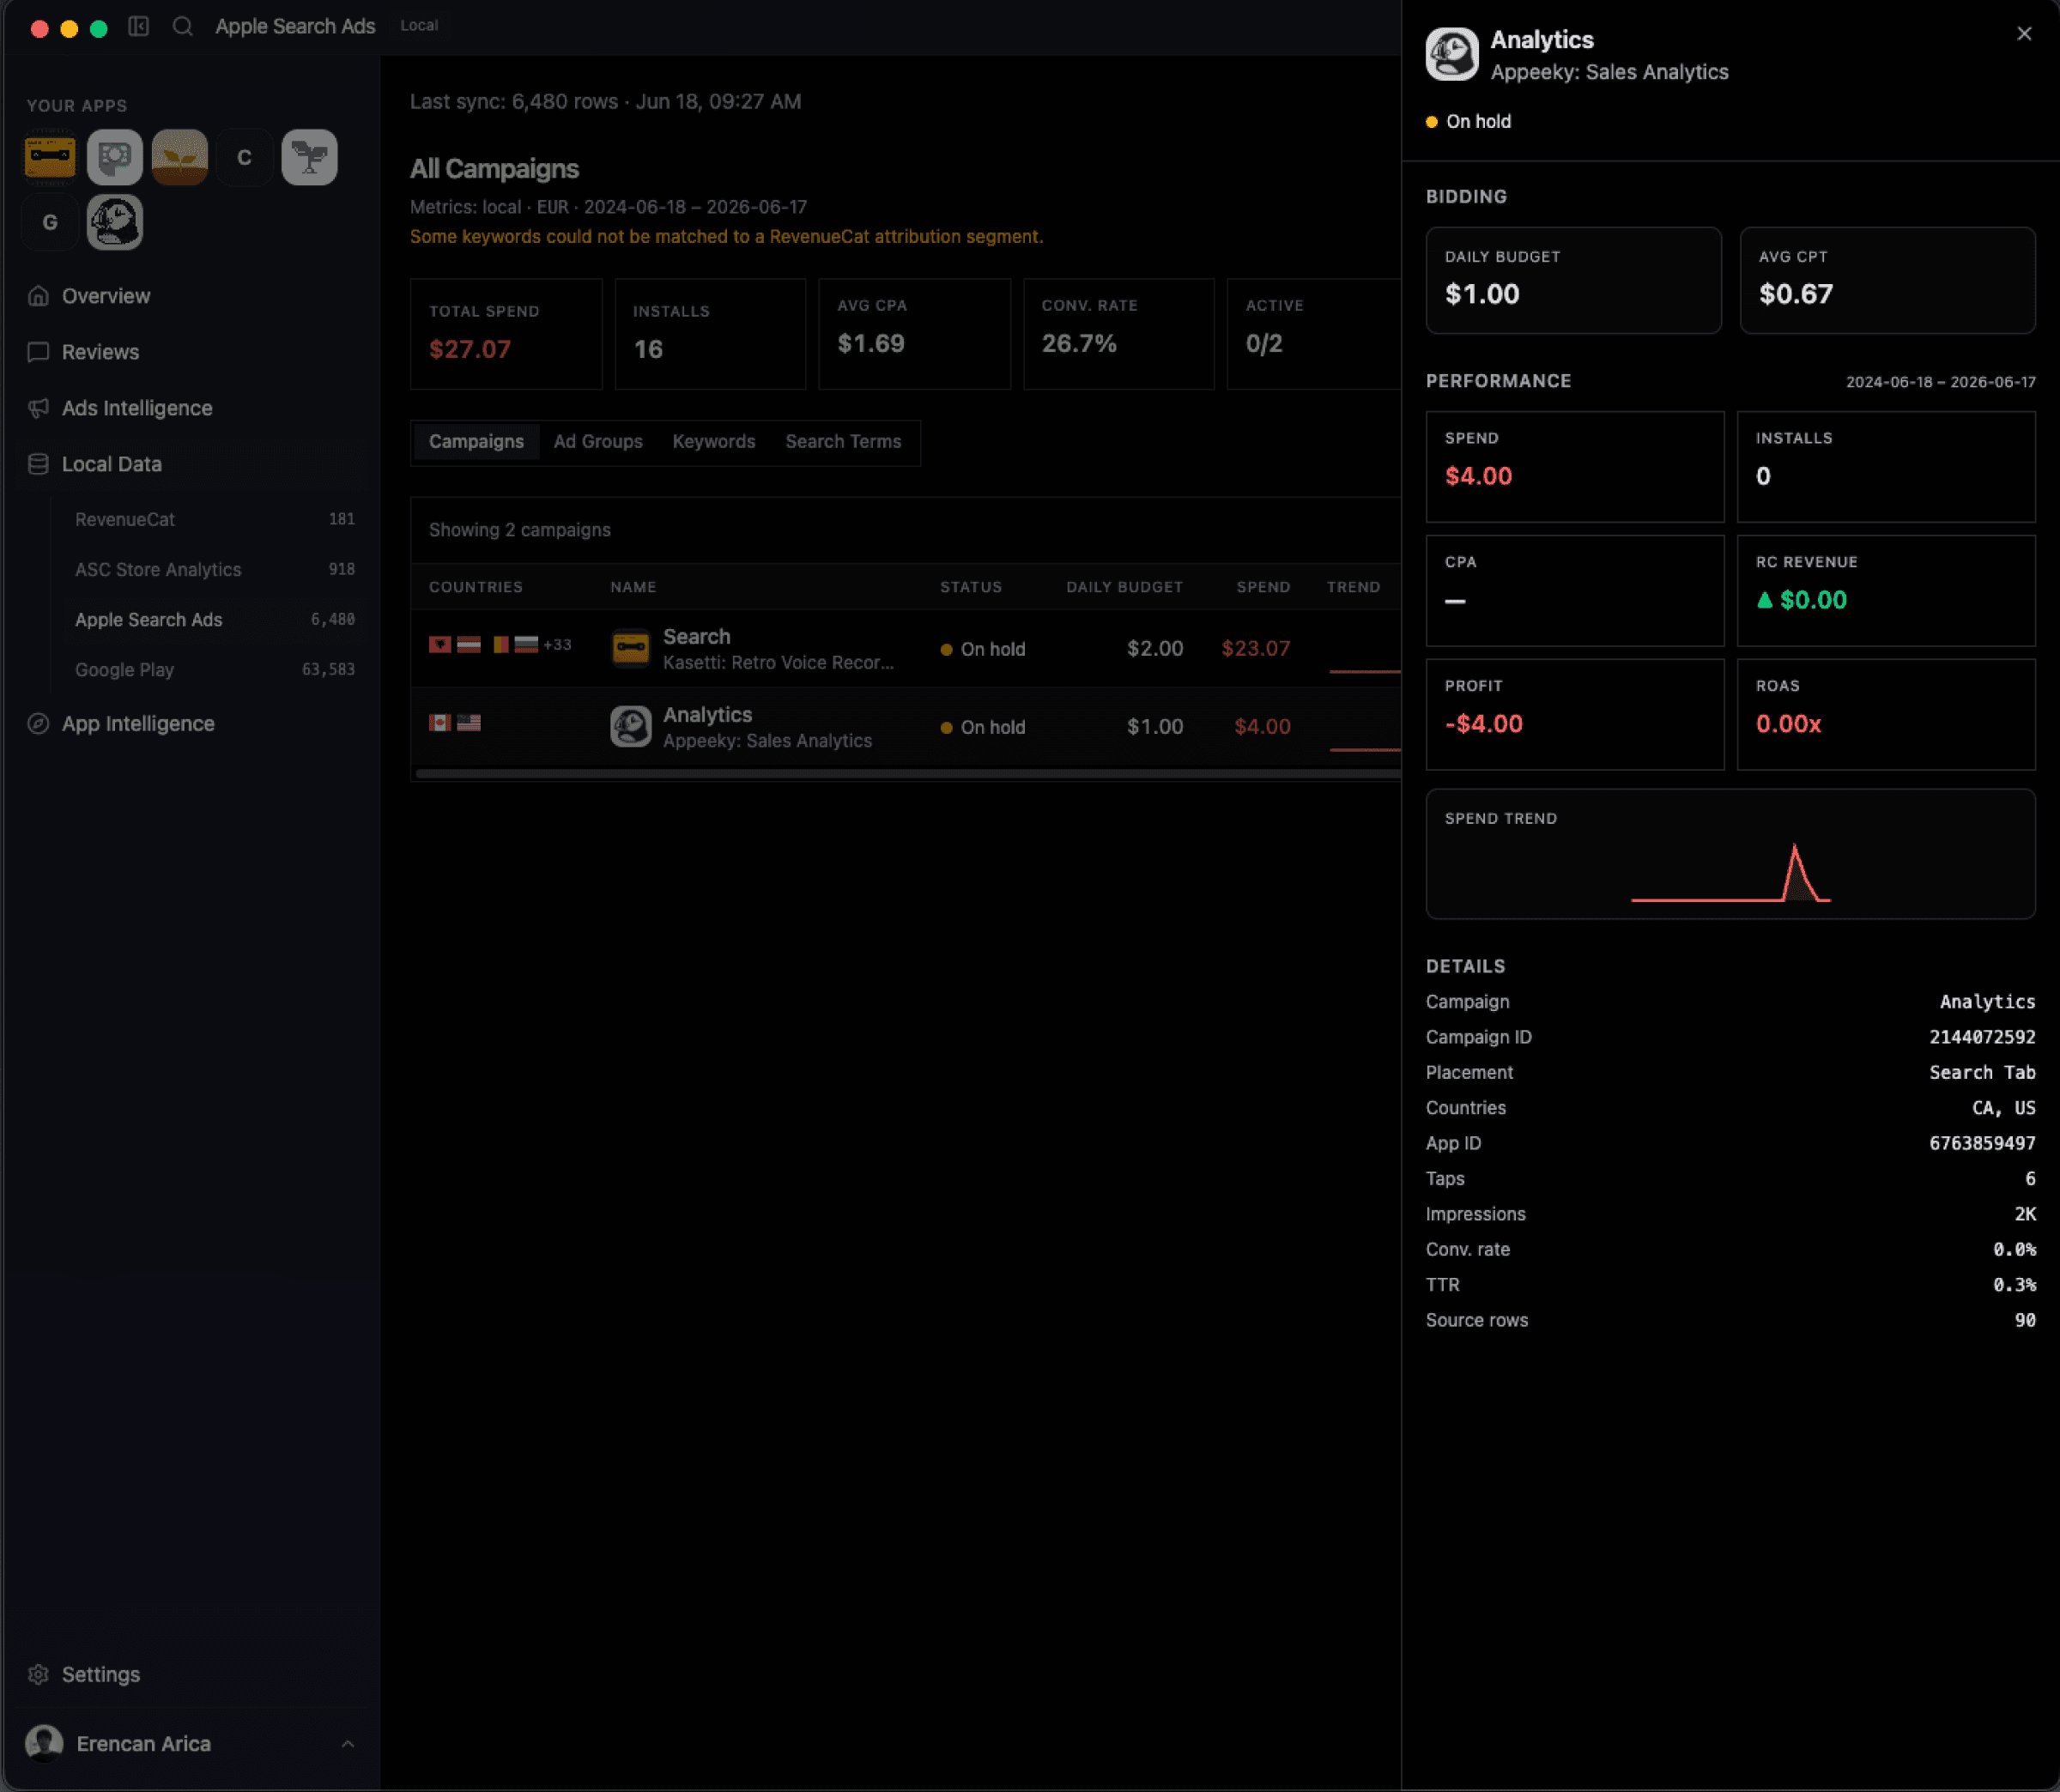The height and width of the screenshot is (1792, 2060).
Task: Select the brown plant app icon
Action: pos(180,157)
